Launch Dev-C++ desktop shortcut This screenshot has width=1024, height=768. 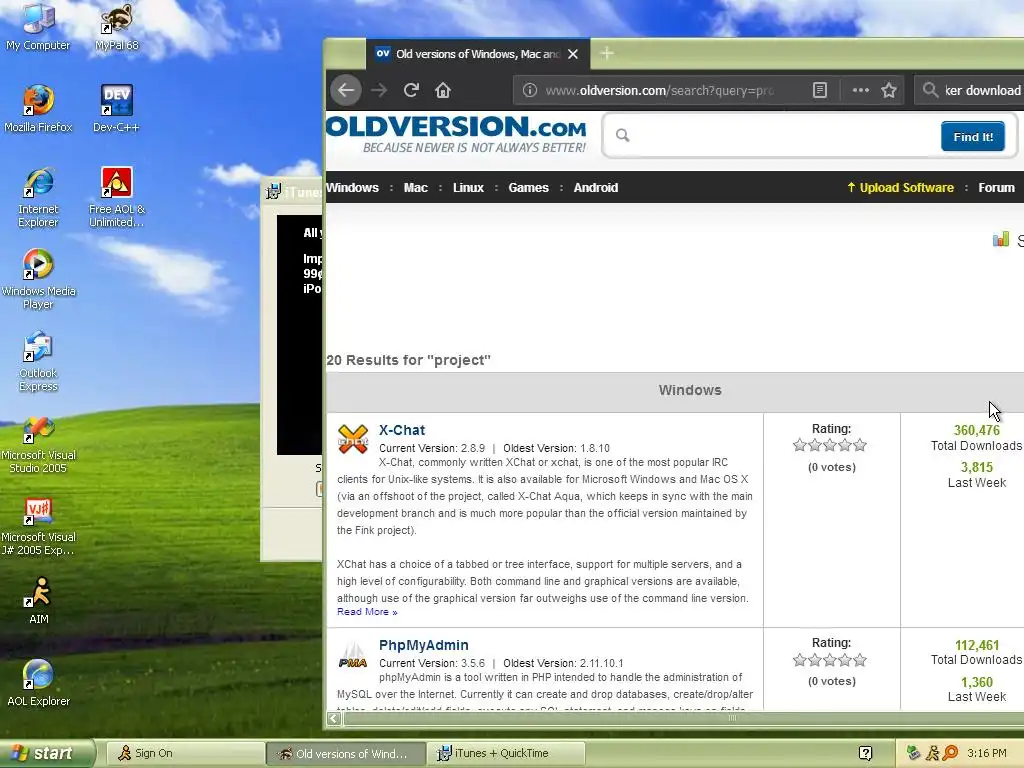[x=116, y=108]
